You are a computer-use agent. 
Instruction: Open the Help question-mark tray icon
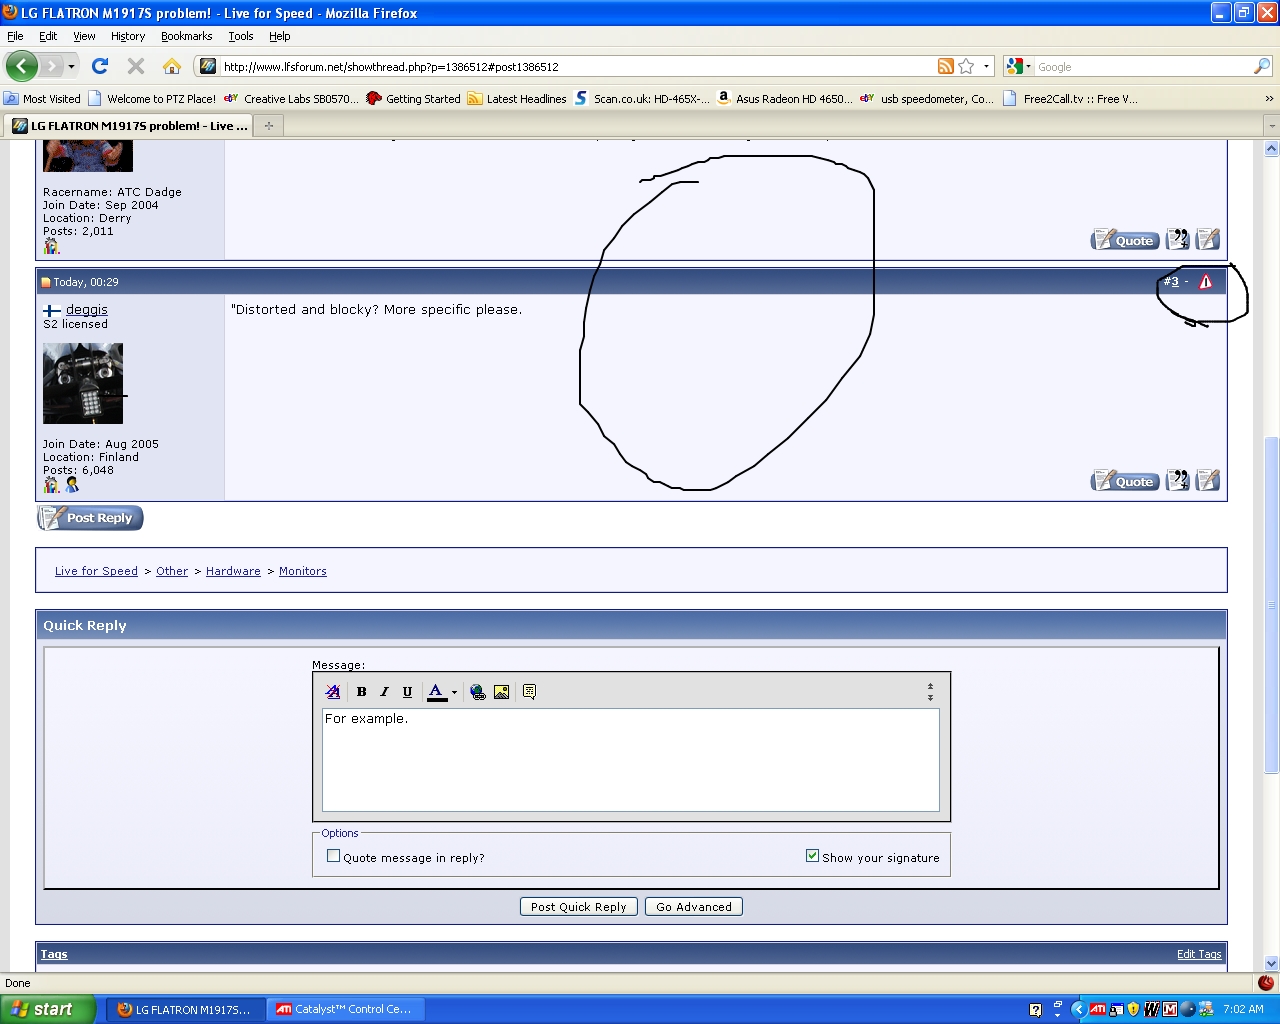coord(1035,1009)
